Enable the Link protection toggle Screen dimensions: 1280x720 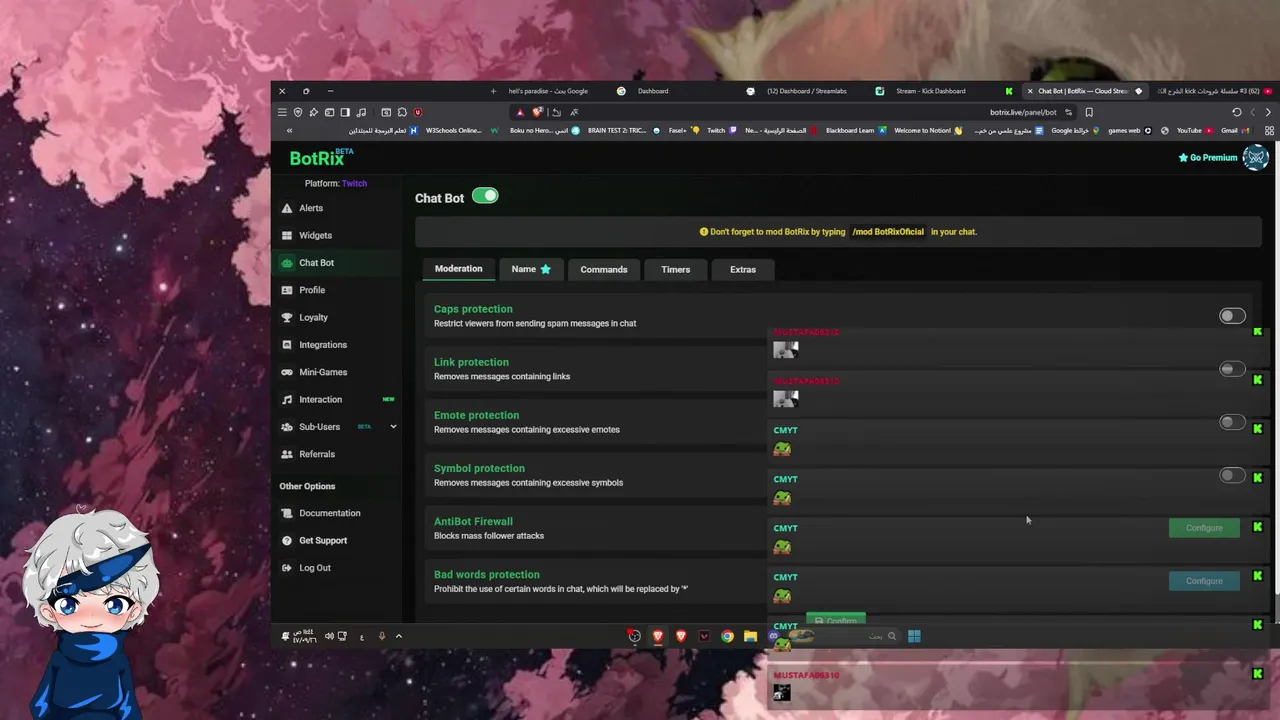click(x=1232, y=369)
